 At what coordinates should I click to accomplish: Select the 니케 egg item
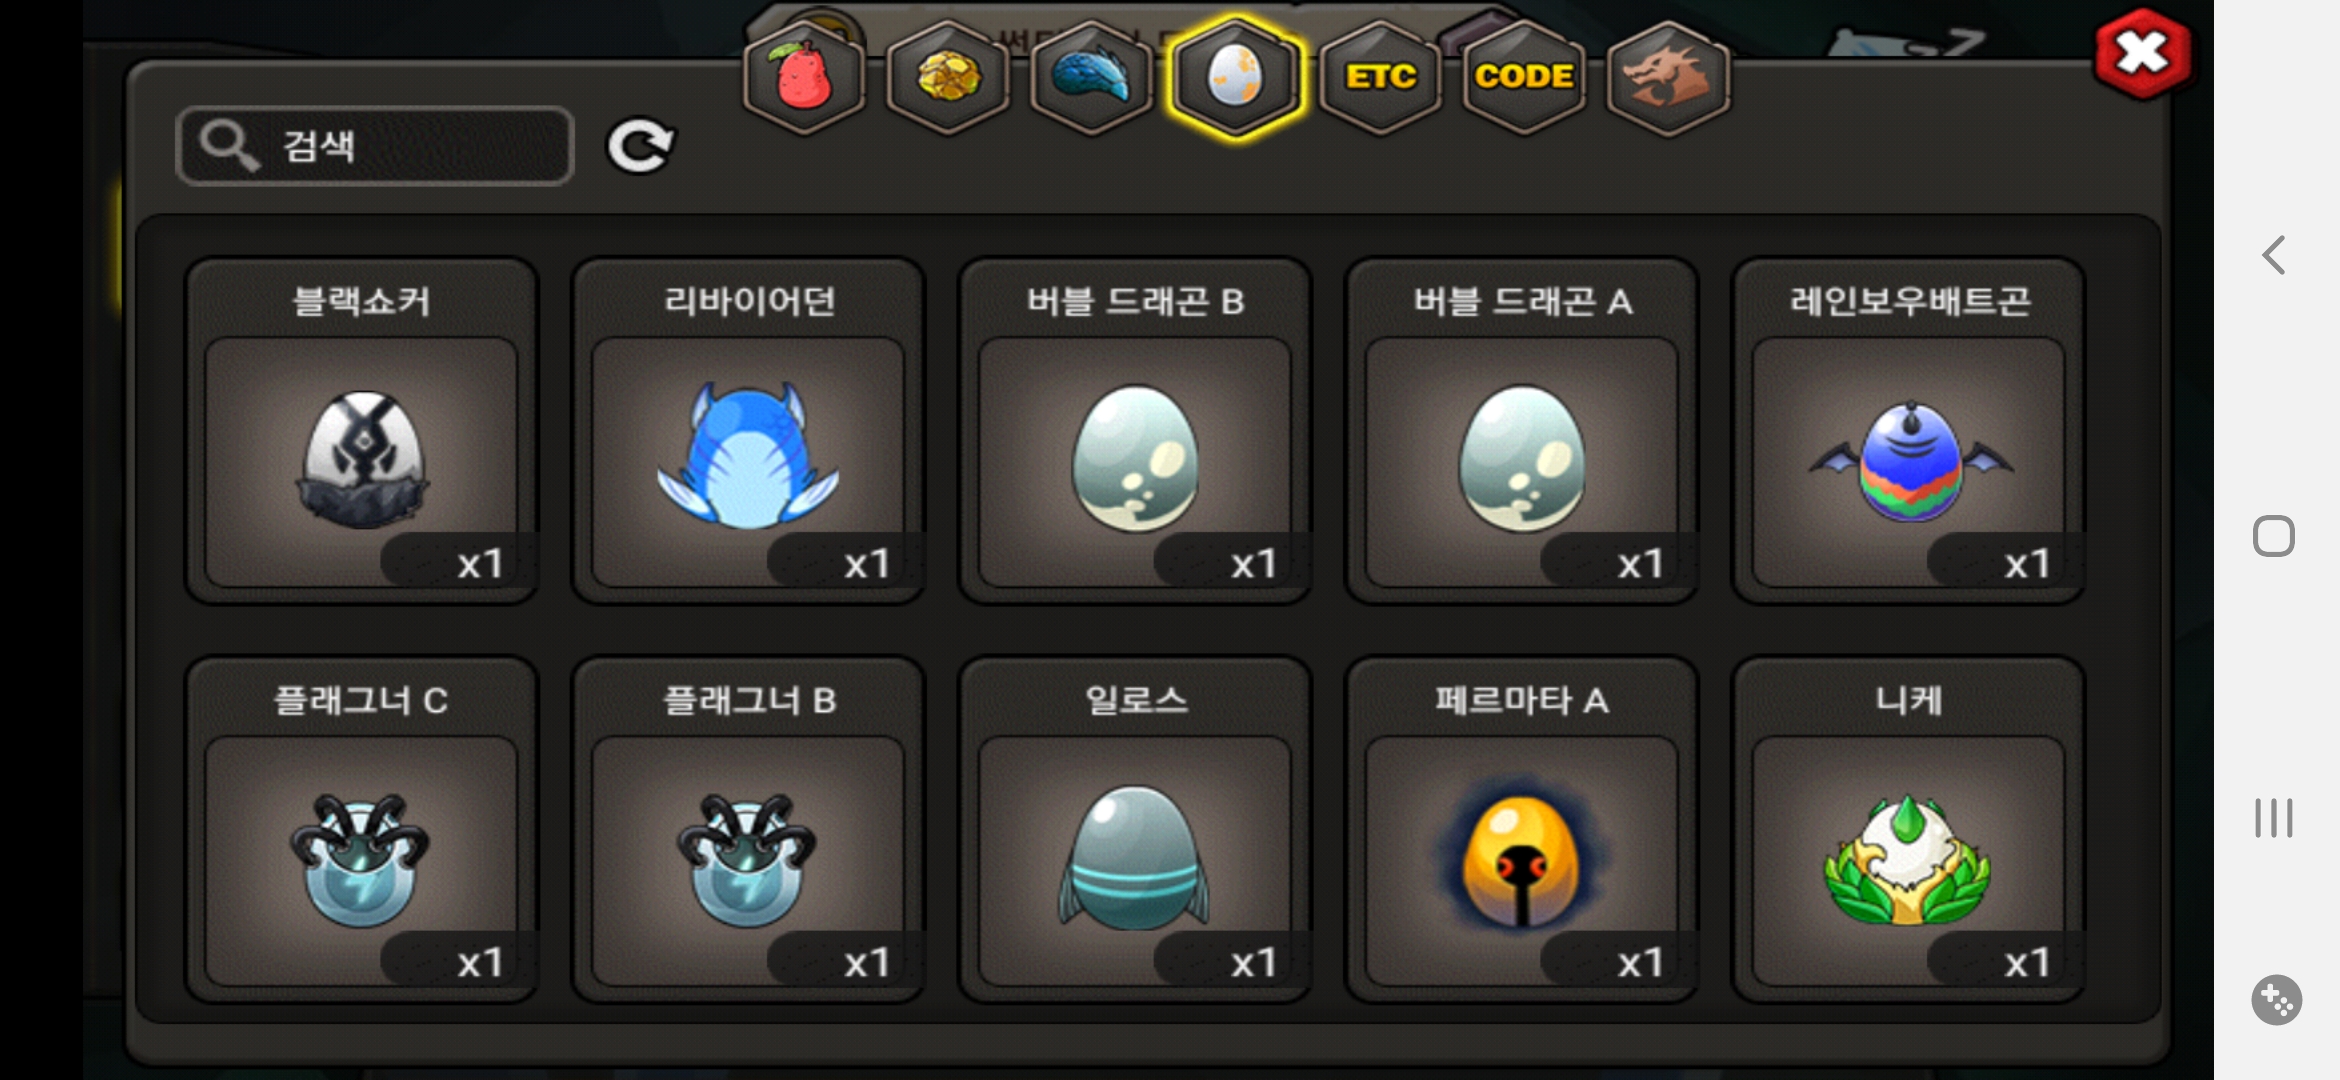point(1909,830)
